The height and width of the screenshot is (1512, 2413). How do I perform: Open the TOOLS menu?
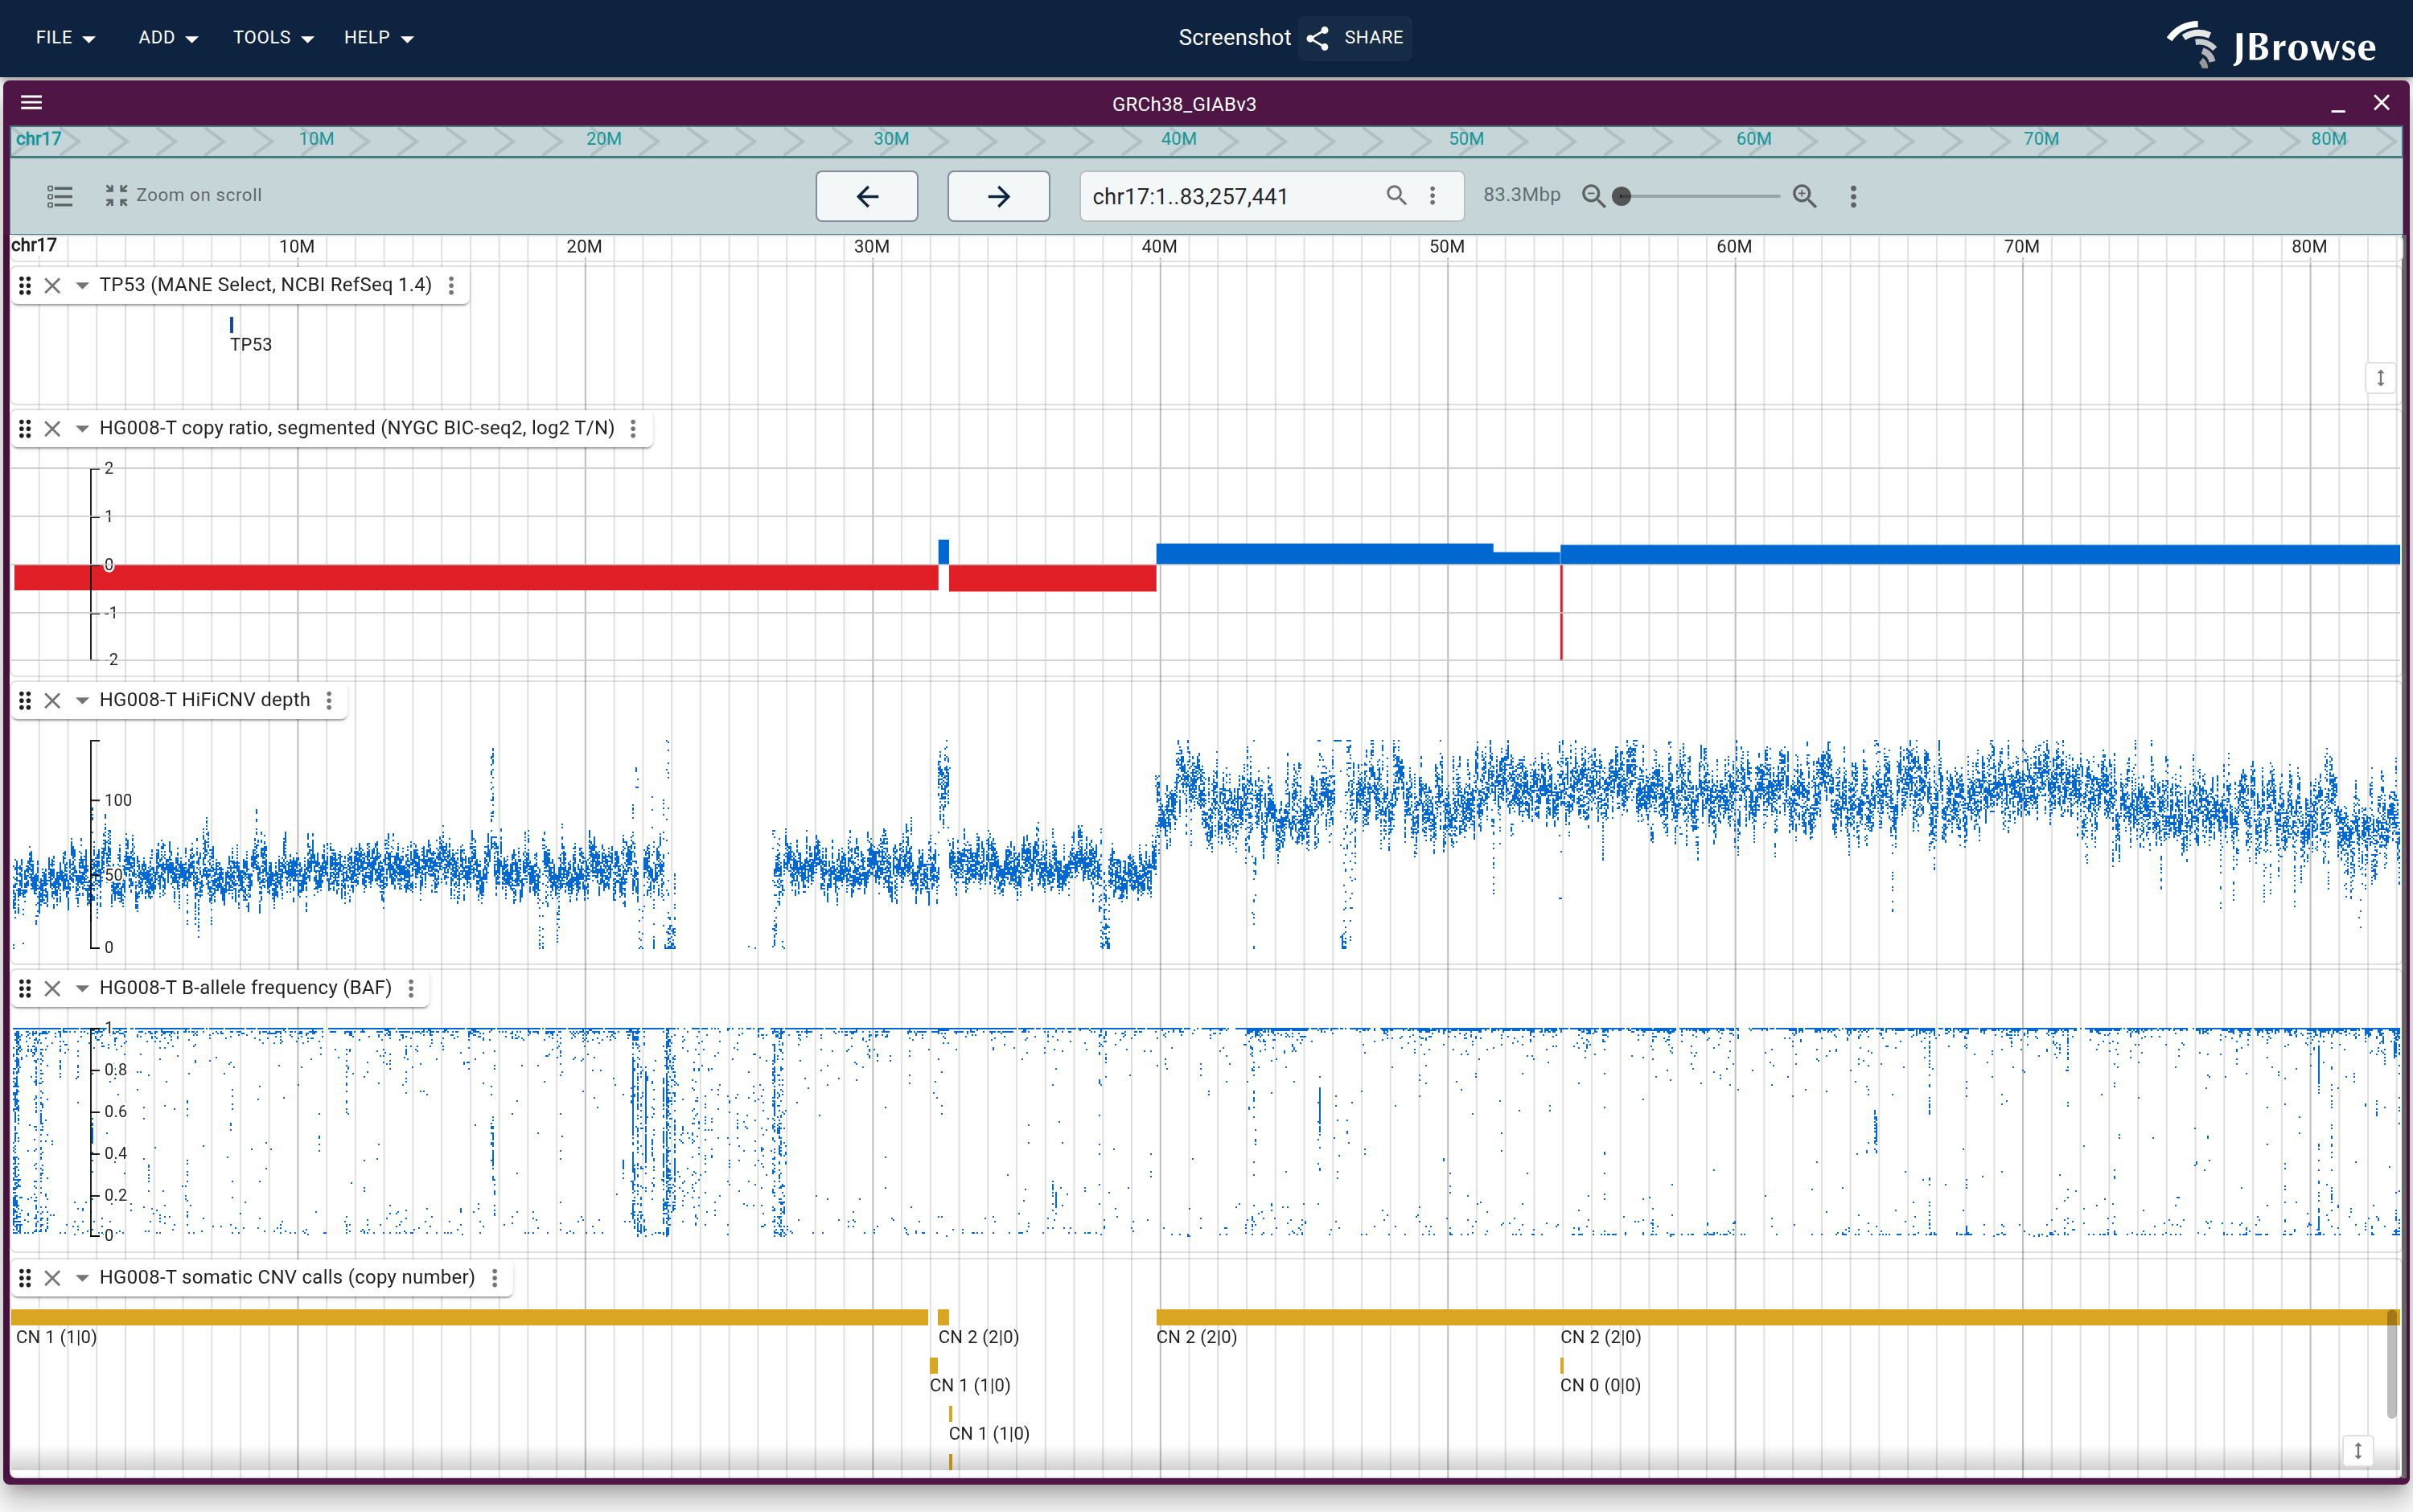(273, 38)
